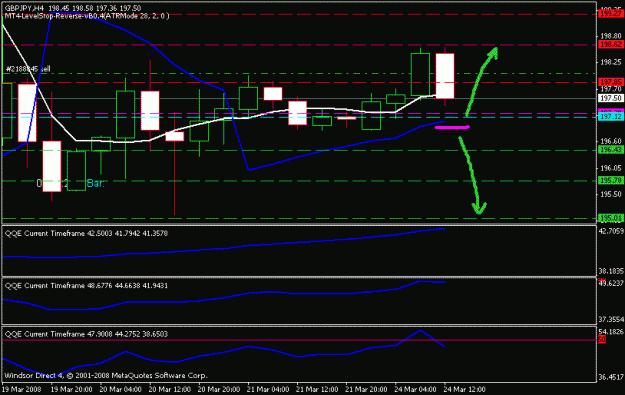Viewport: 625px width, 395px height.
Task: Select the green 195.01 price level tag
Action: pyautogui.click(x=611, y=218)
